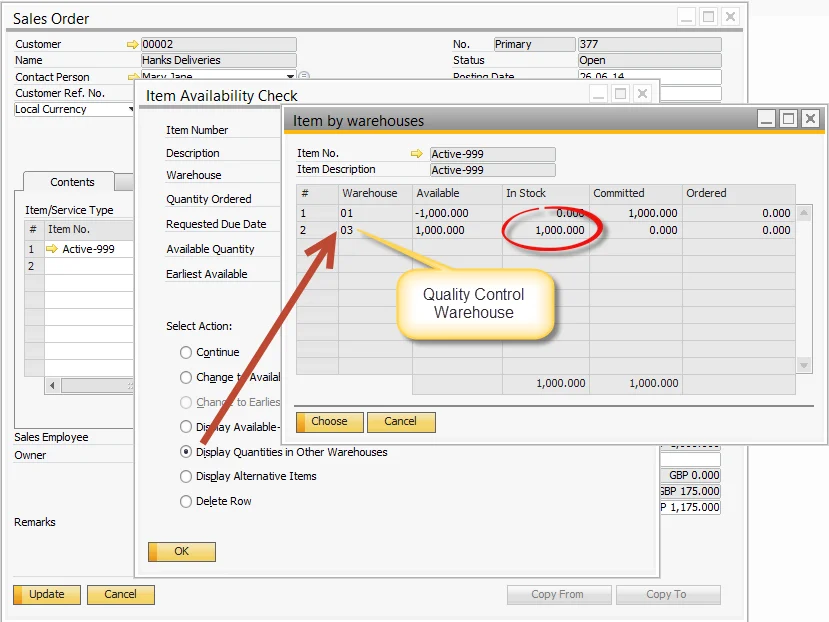Click the Customer code field 00002

[219, 44]
